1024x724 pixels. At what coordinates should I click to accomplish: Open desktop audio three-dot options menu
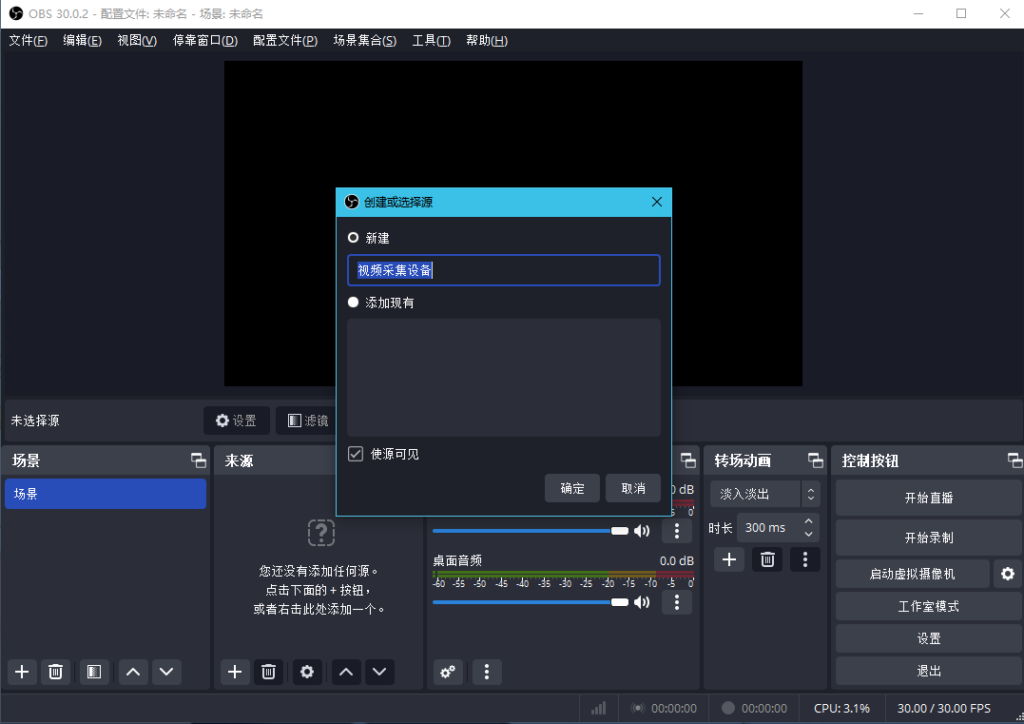pos(677,602)
